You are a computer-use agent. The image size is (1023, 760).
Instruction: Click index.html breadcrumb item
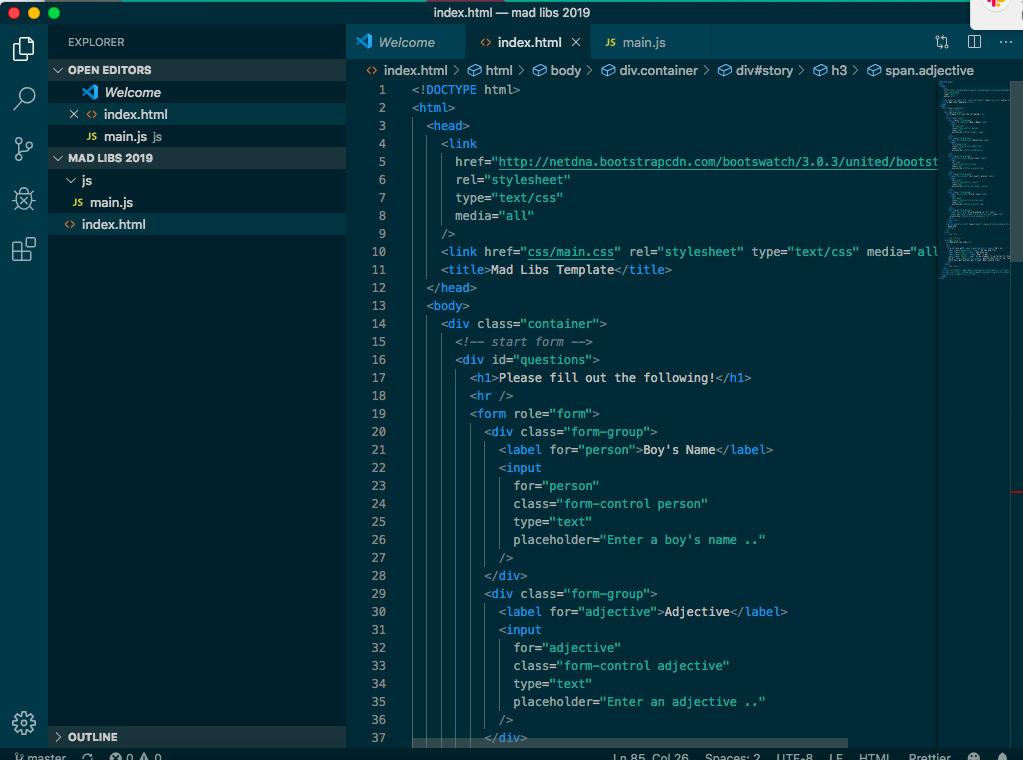click(x=406, y=70)
